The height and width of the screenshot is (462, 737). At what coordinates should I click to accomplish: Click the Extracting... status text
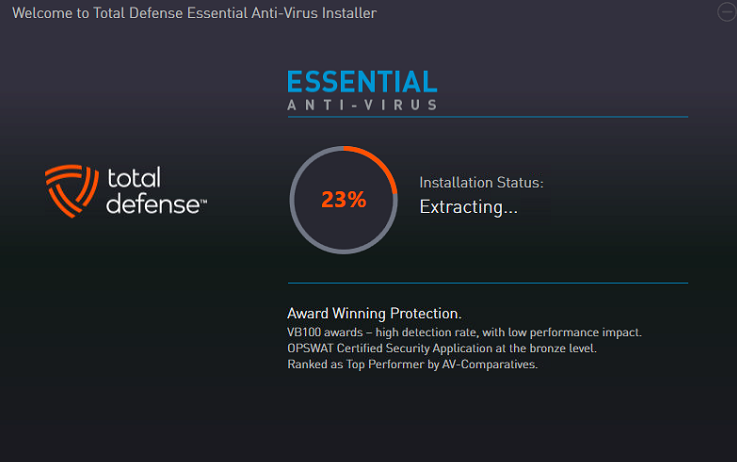point(469,207)
